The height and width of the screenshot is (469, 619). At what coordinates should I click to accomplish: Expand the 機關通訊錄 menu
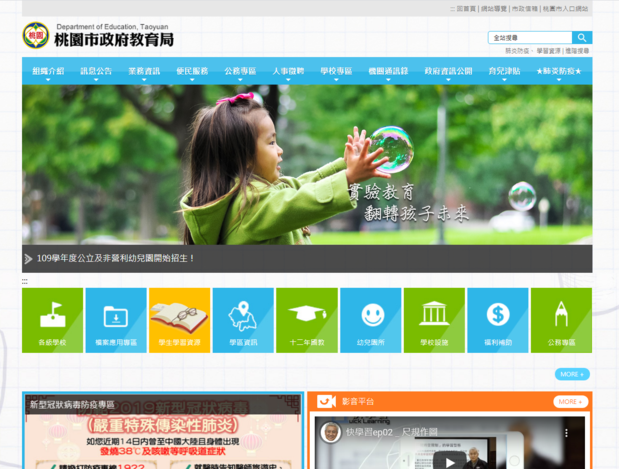click(388, 71)
